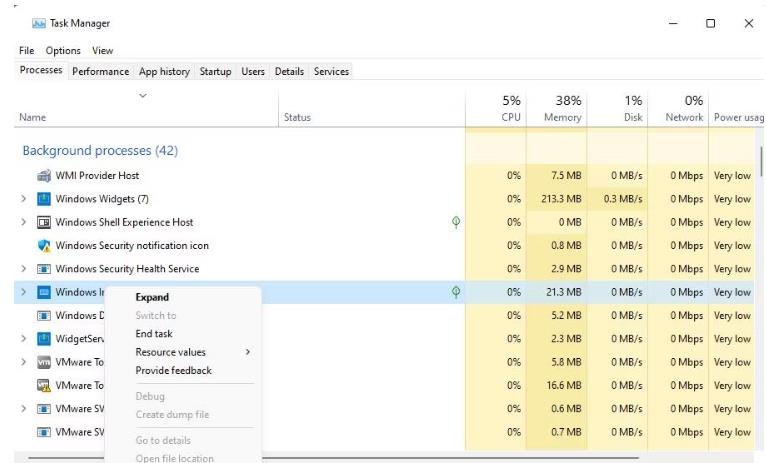Click the 213.3 MB memory value
The width and height of the screenshot is (766, 463).
coord(561,199)
